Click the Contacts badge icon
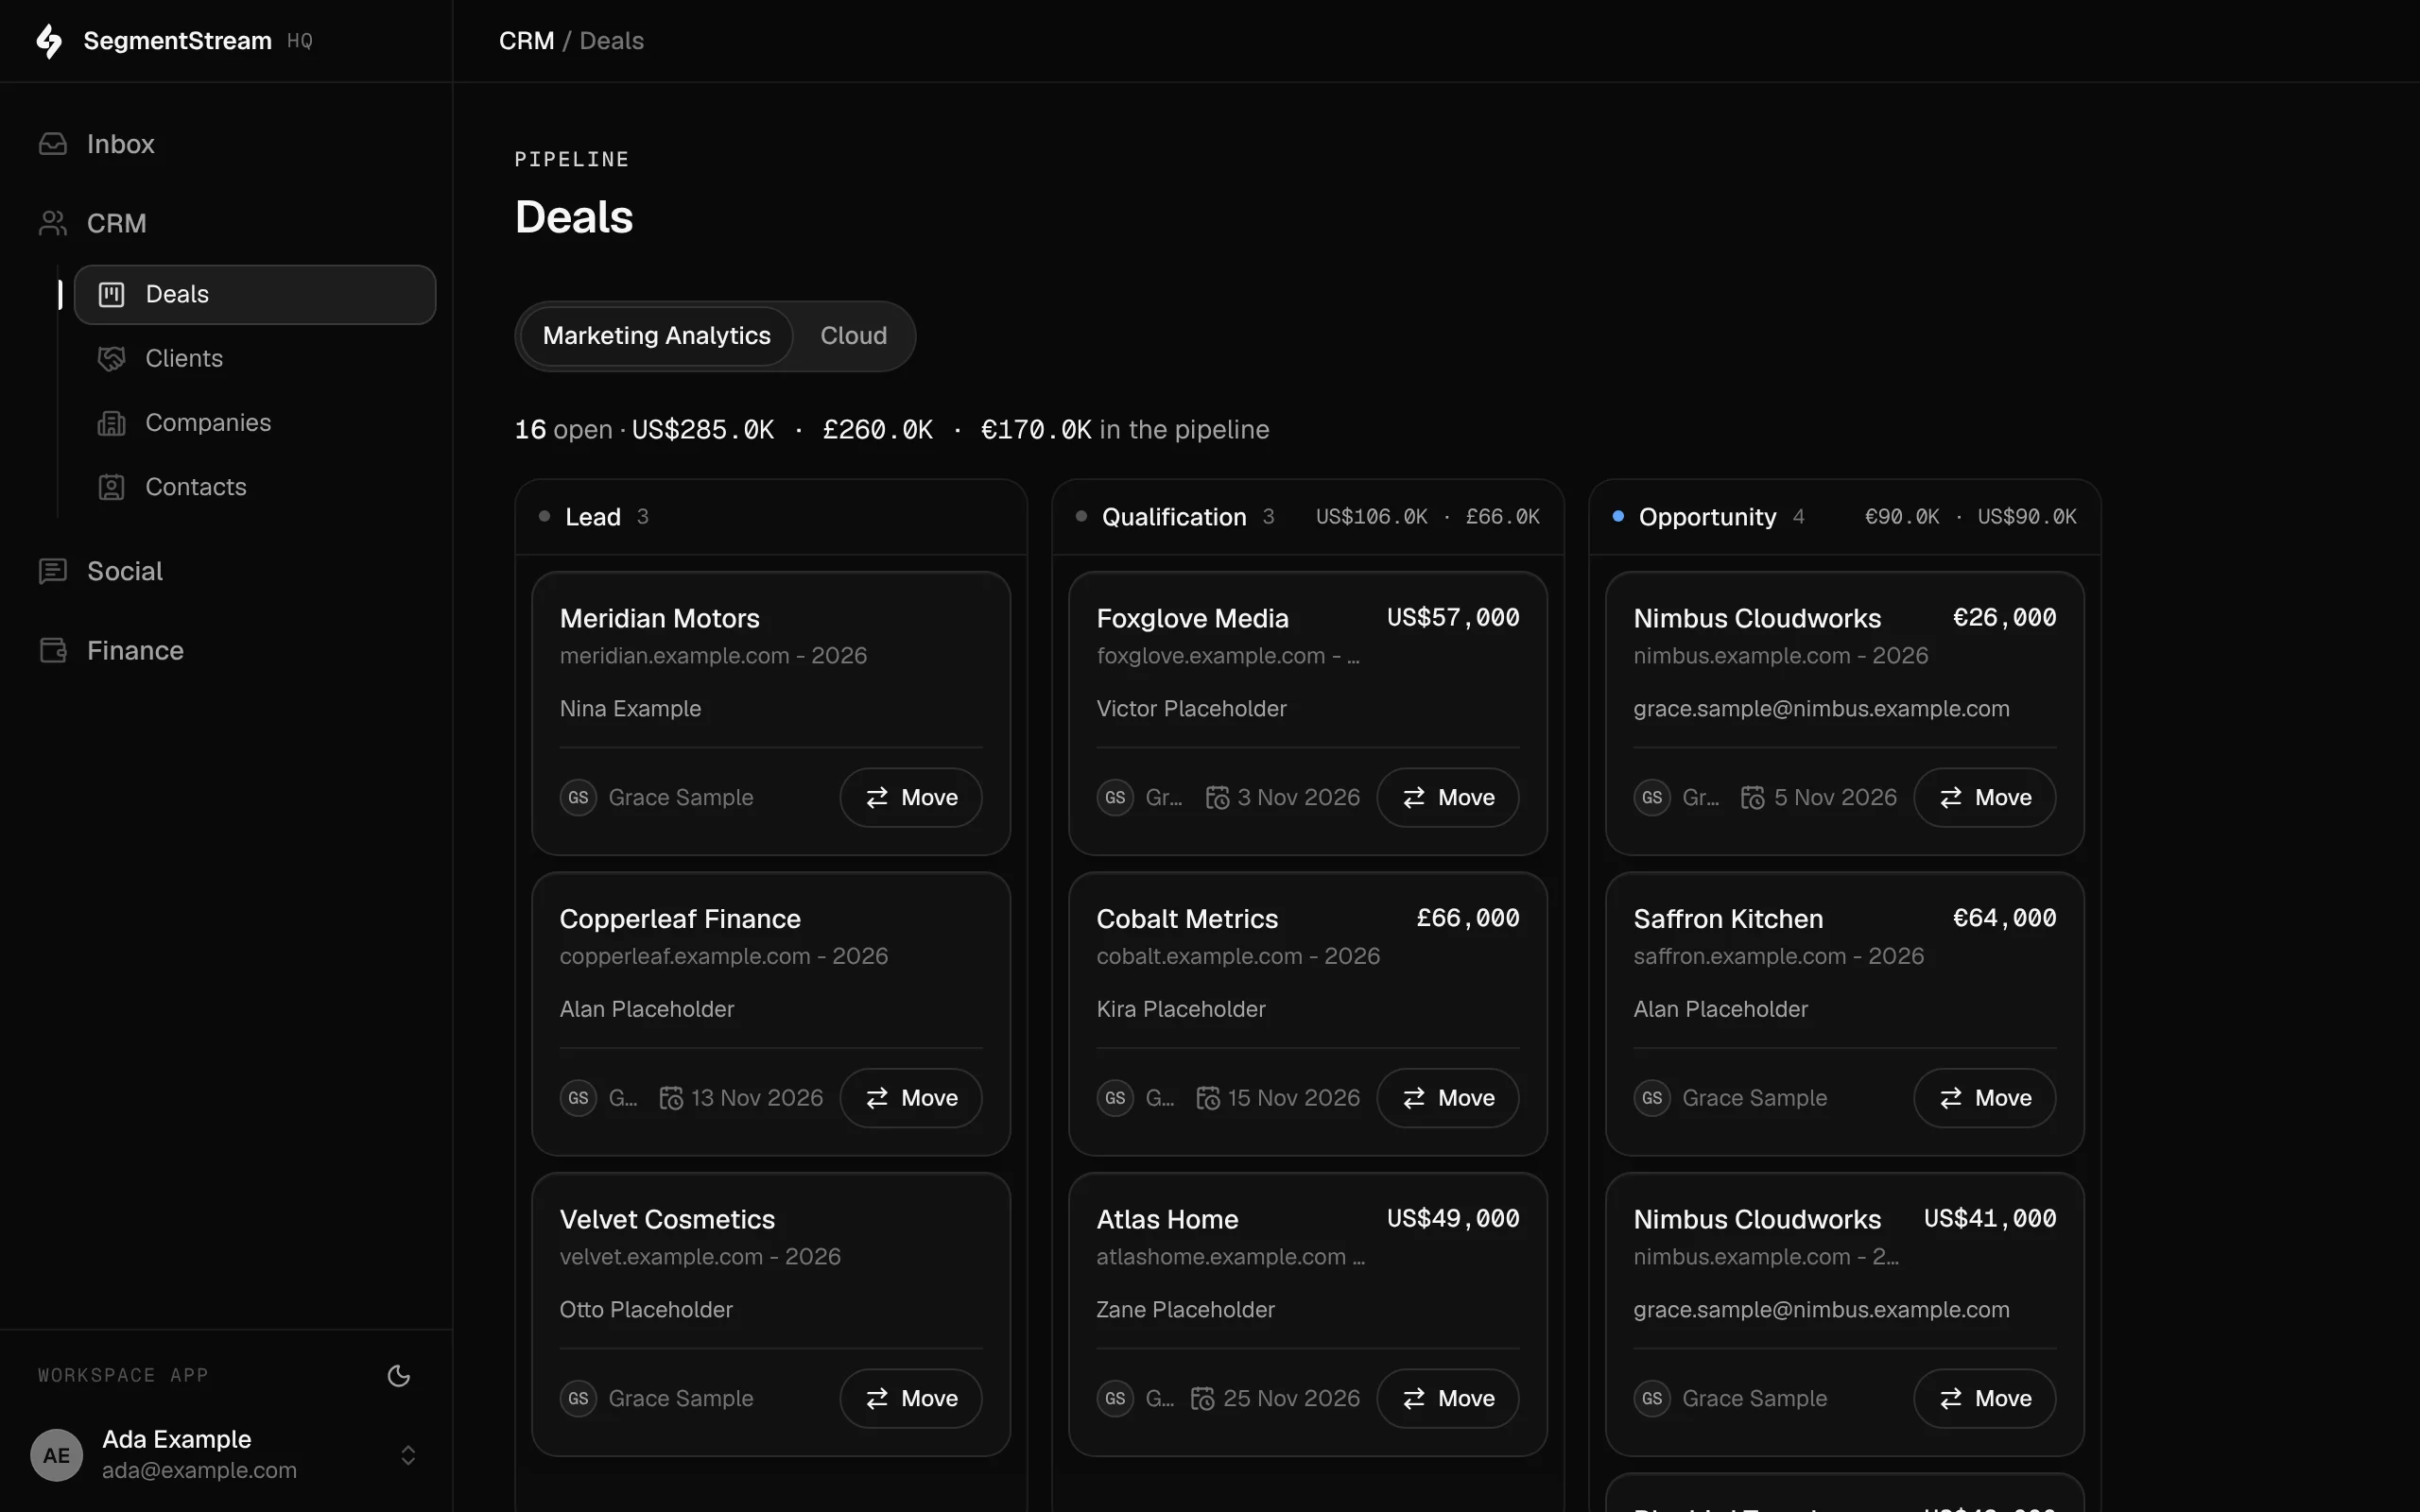This screenshot has width=2420, height=1512. coord(111,487)
